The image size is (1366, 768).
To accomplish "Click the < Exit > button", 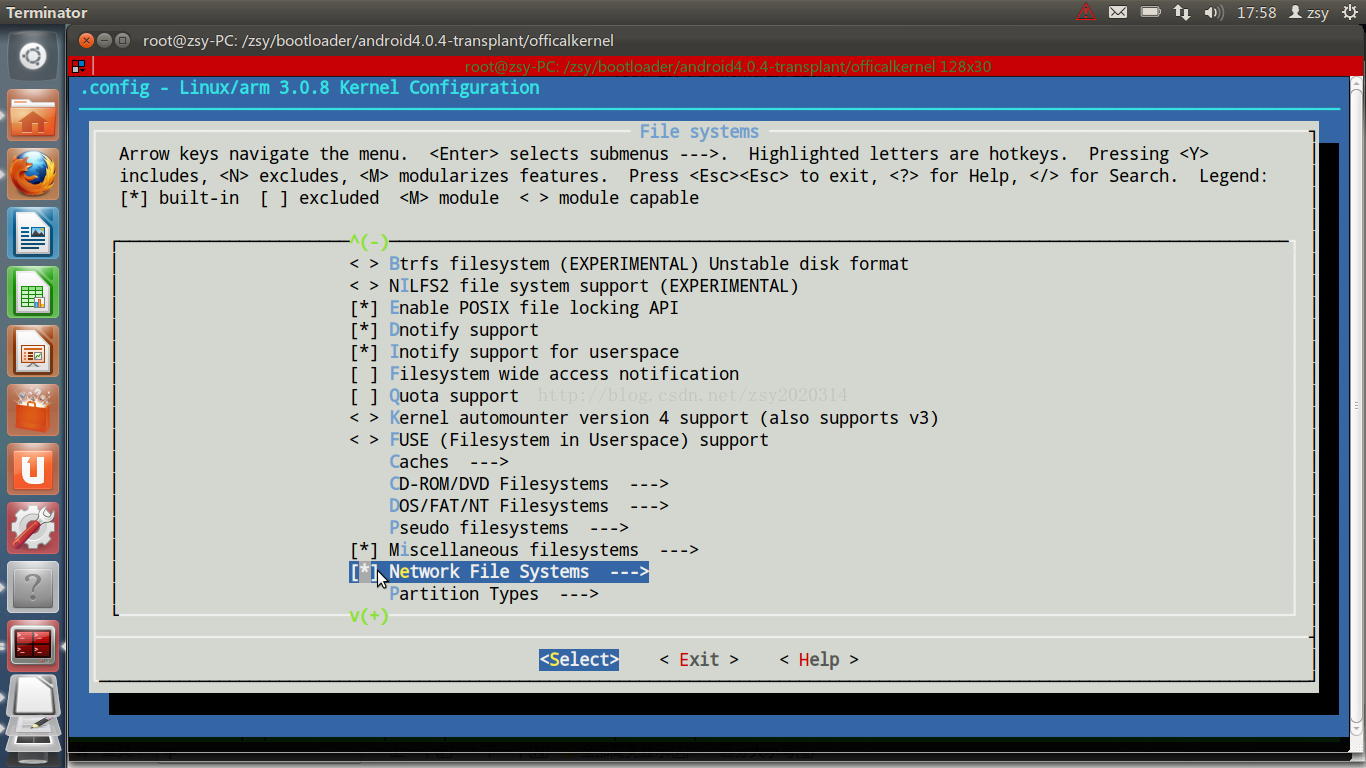I will point(699,660).
